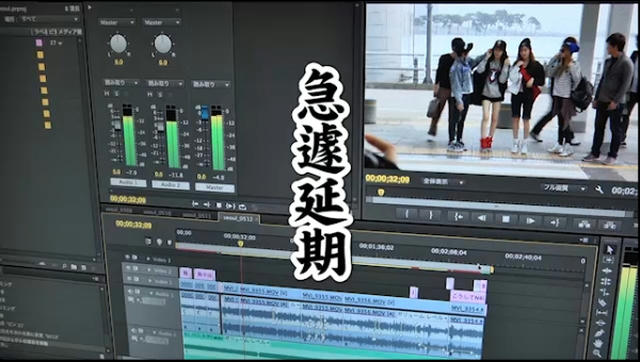Viewport: 640px width, 362px height.
Task: Toggle Video 3 track eye visibility
Action: coord(128,257)
